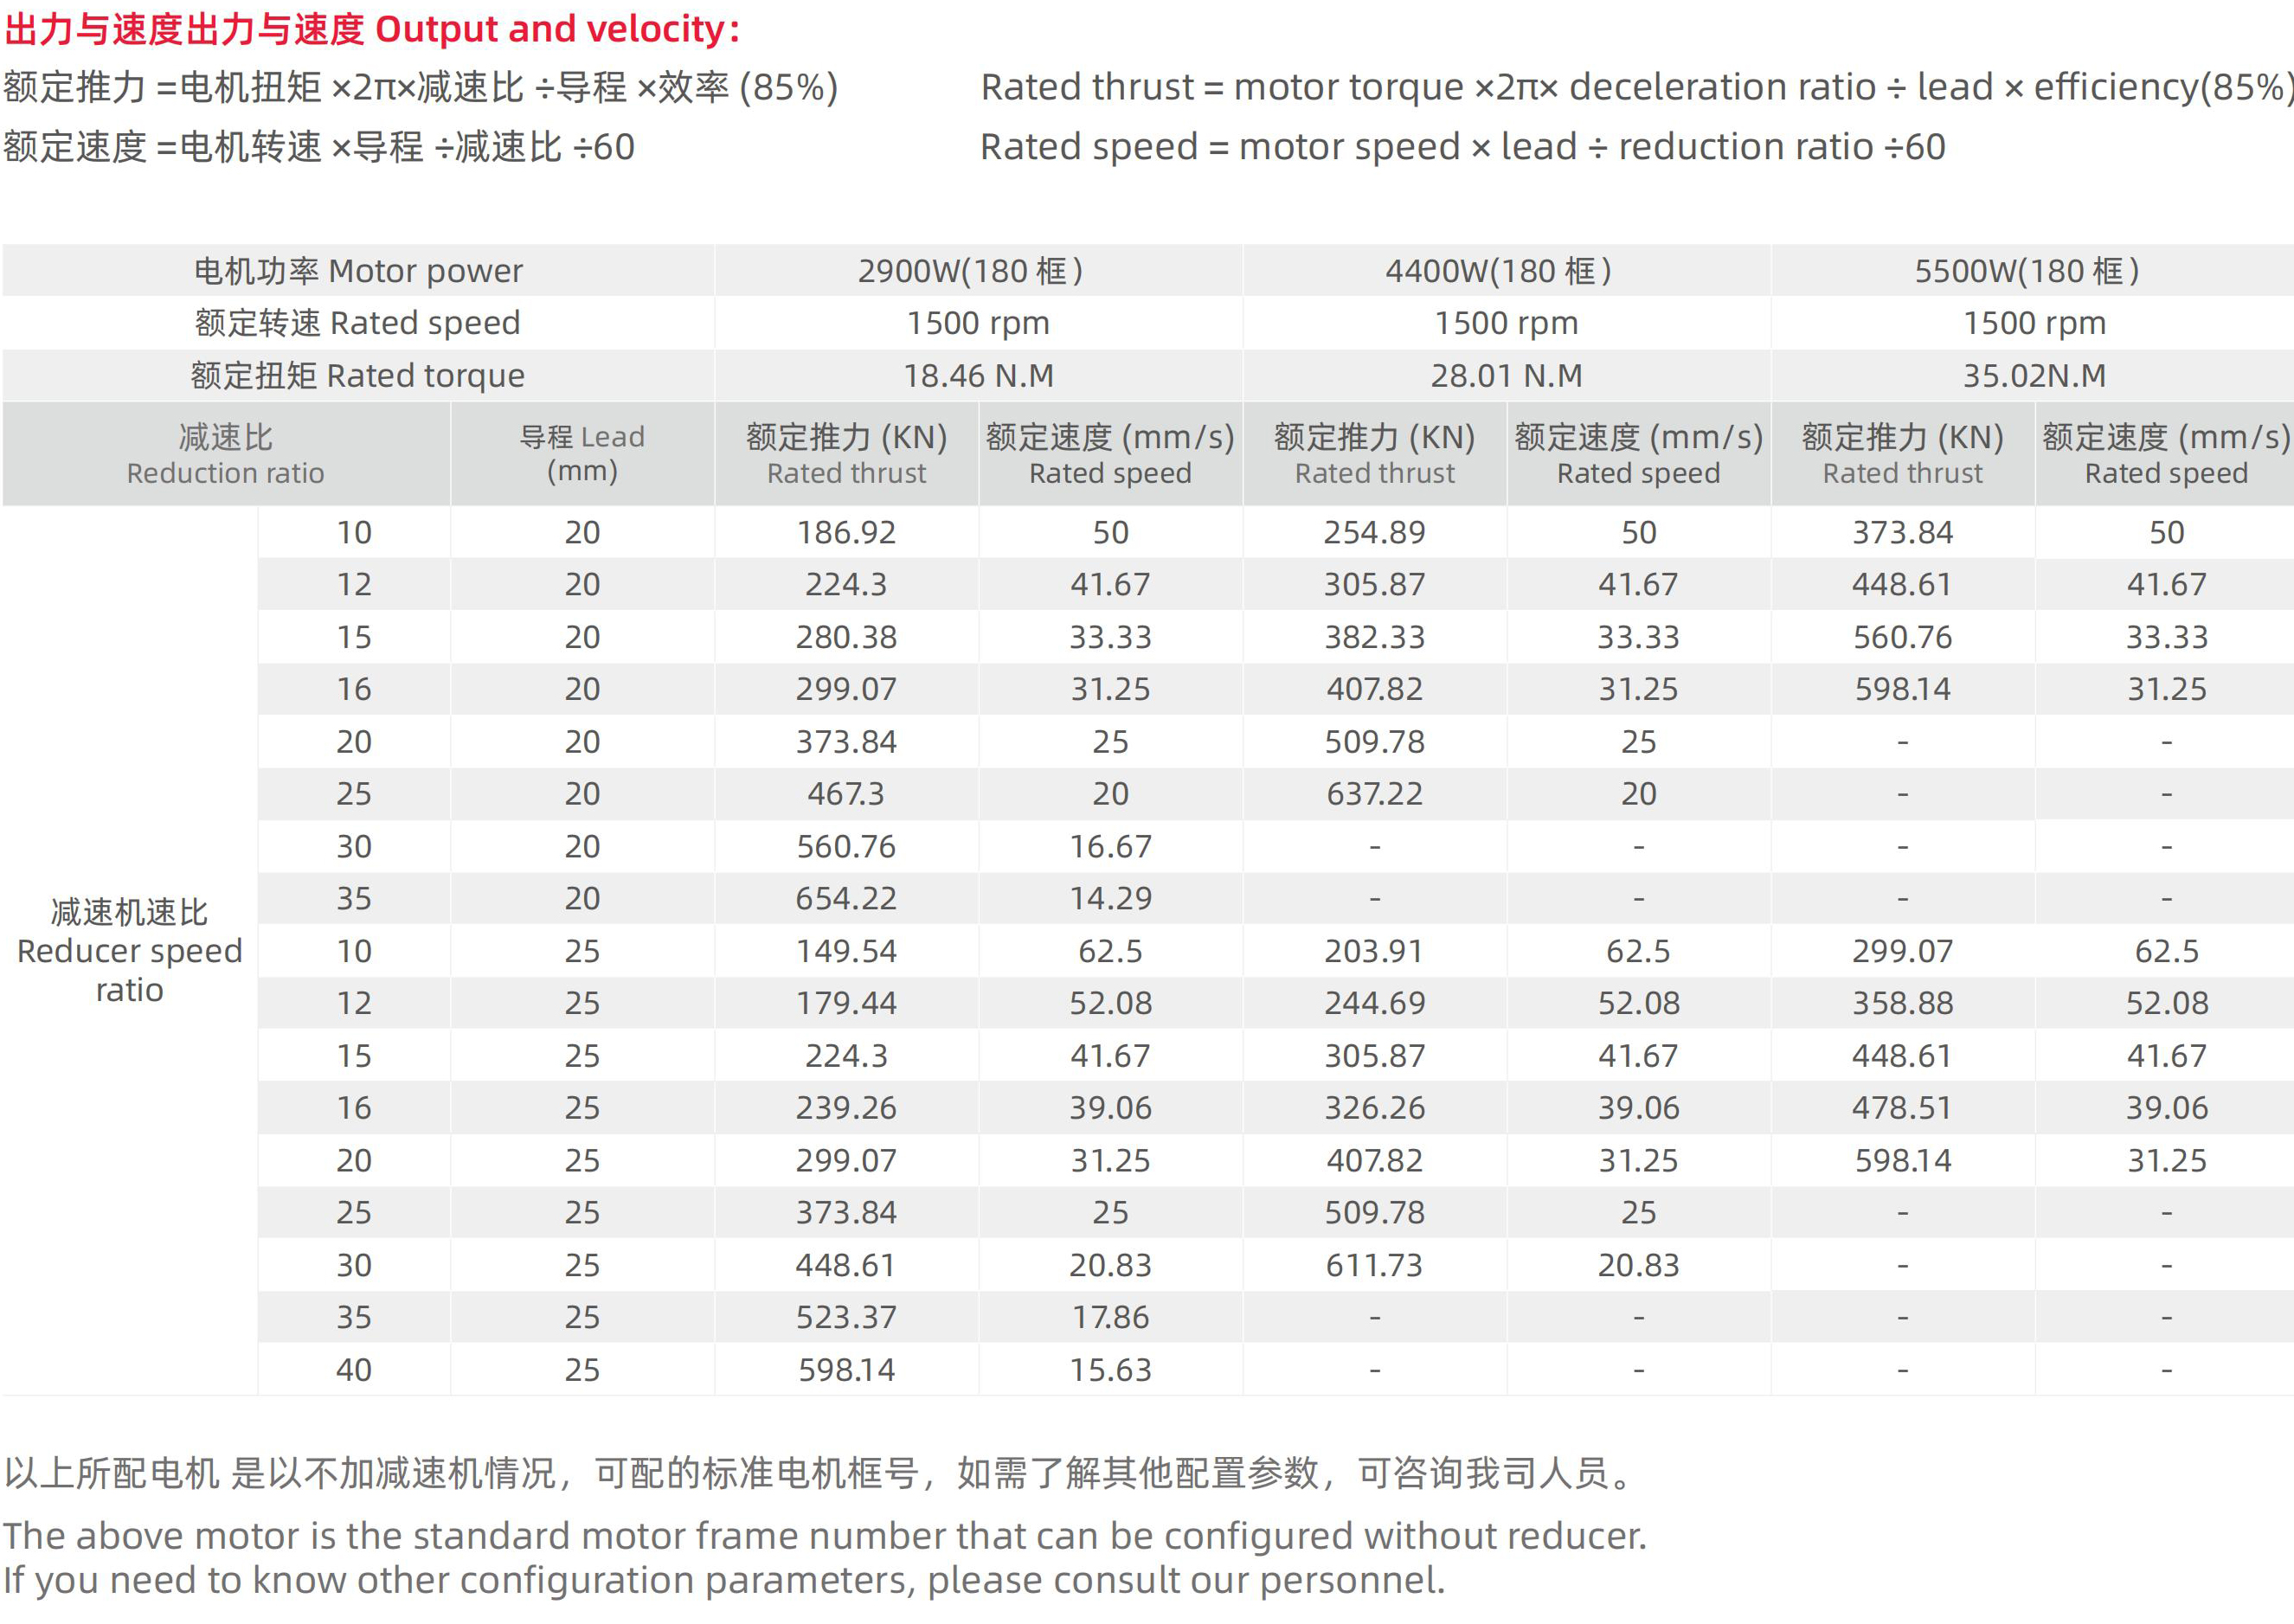
Task: Click the reduction ratio 40 cell
Action: click(353, 1370)
